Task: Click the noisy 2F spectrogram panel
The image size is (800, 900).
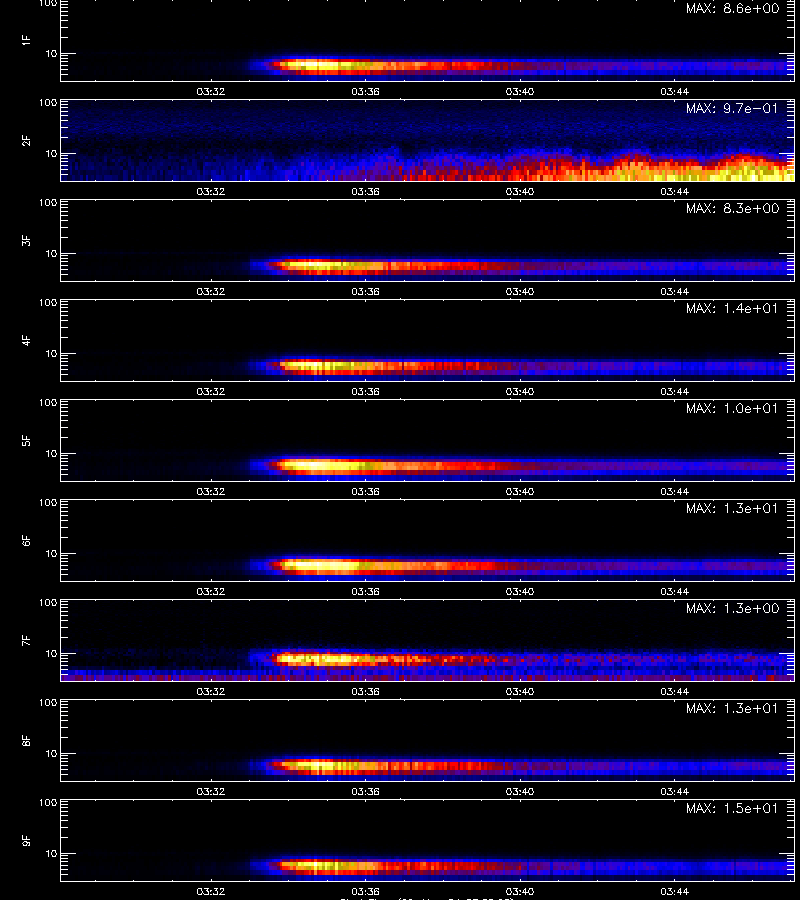Action: [x=428, y=140]
